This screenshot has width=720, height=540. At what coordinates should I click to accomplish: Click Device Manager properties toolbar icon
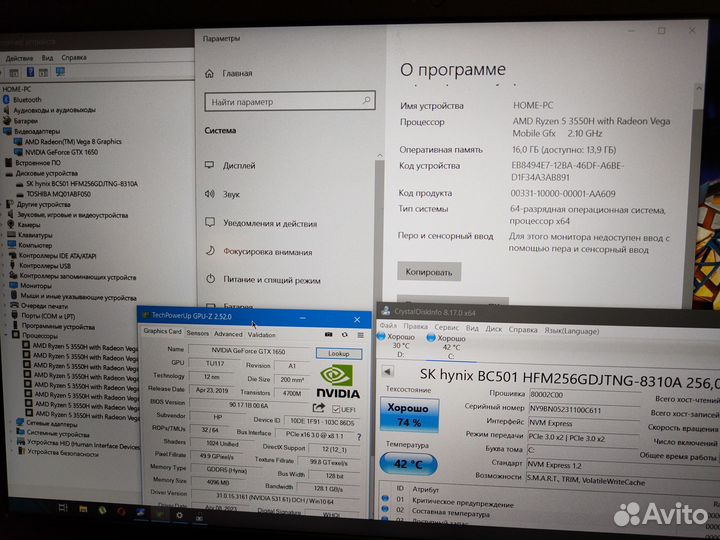click(x=14, y=73)
